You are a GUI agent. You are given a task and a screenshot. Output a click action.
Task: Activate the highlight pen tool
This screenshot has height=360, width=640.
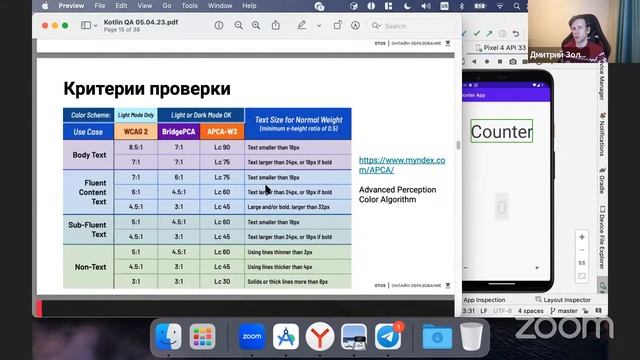tap(302, 25)
